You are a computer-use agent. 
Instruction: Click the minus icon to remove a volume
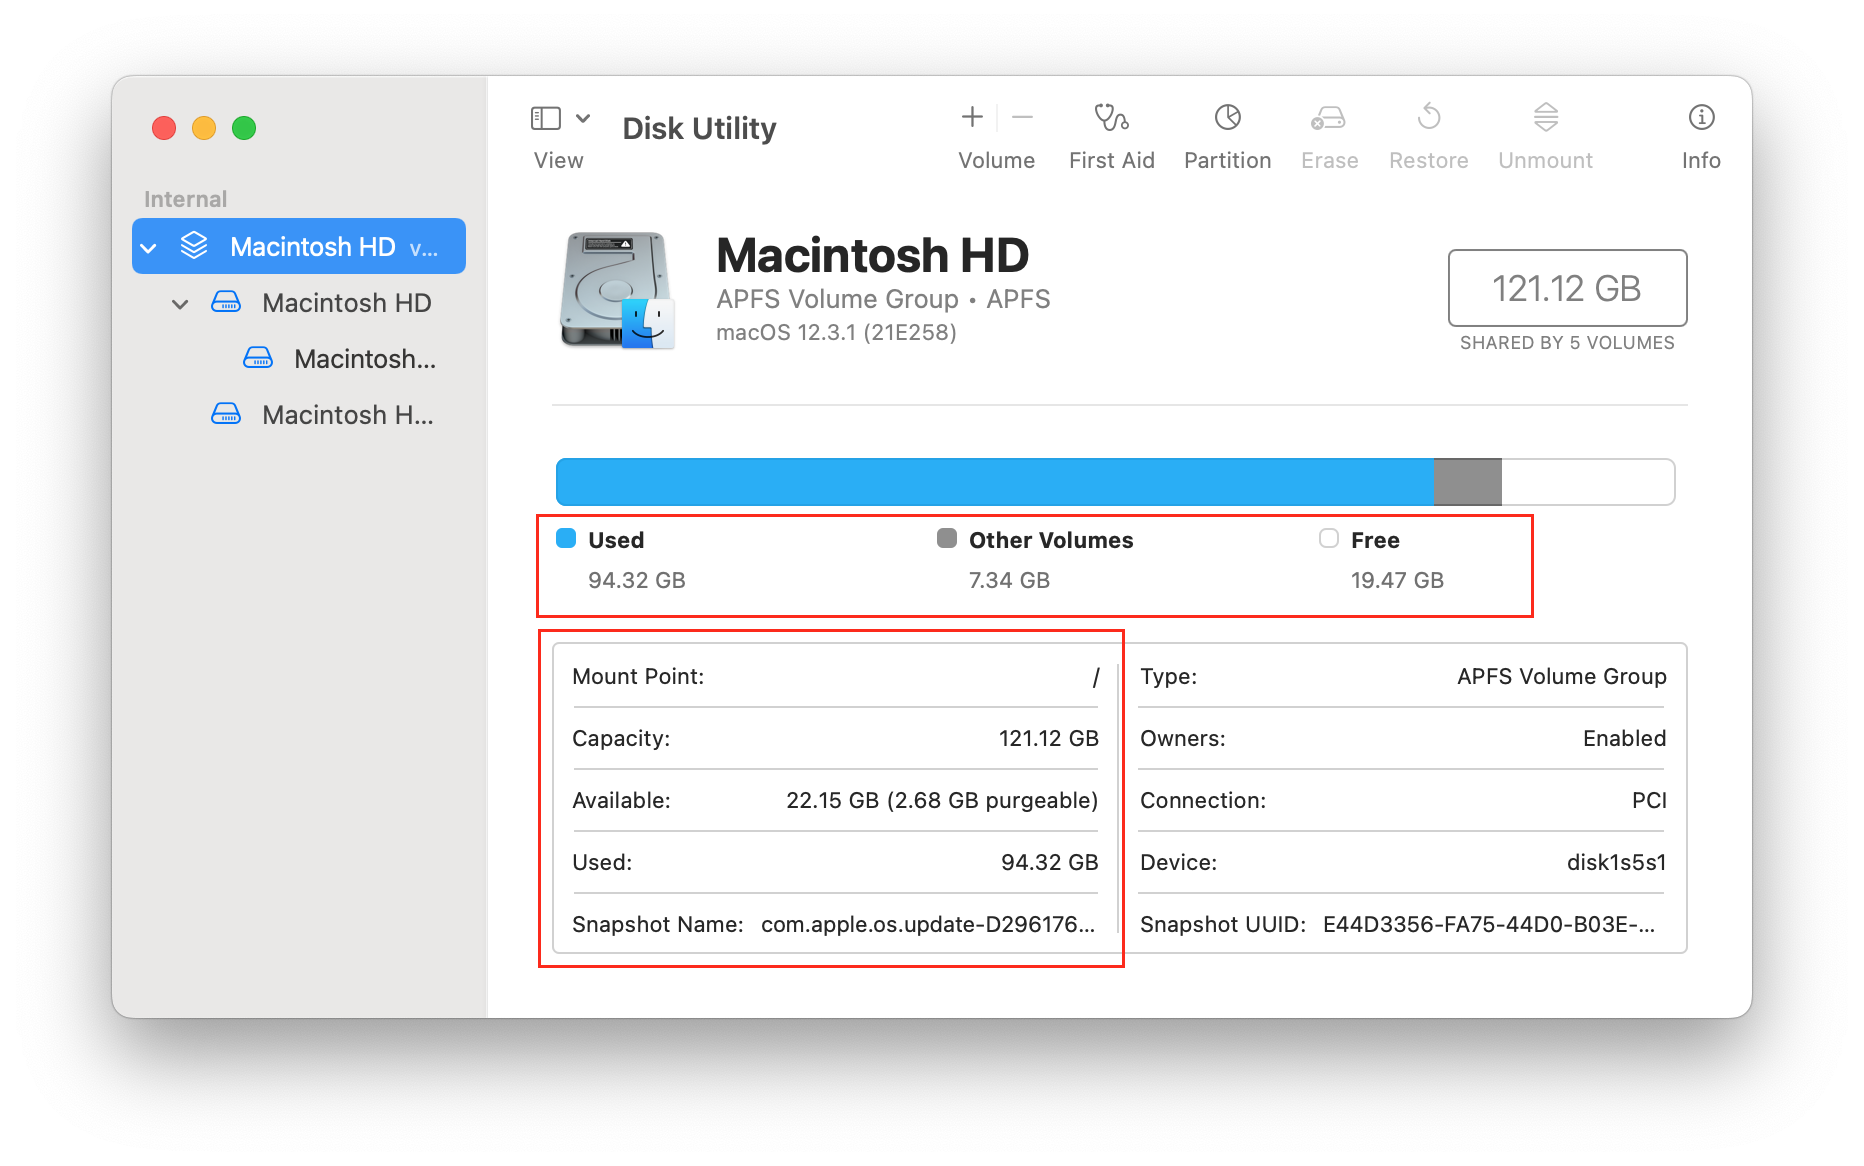point(1023,117)
